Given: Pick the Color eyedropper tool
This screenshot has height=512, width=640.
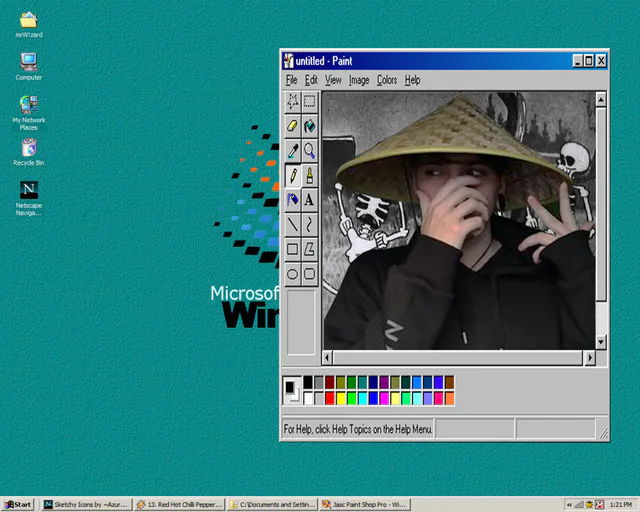Looking at the screenshot, I should pyautogui.click(x=292, y=151).
